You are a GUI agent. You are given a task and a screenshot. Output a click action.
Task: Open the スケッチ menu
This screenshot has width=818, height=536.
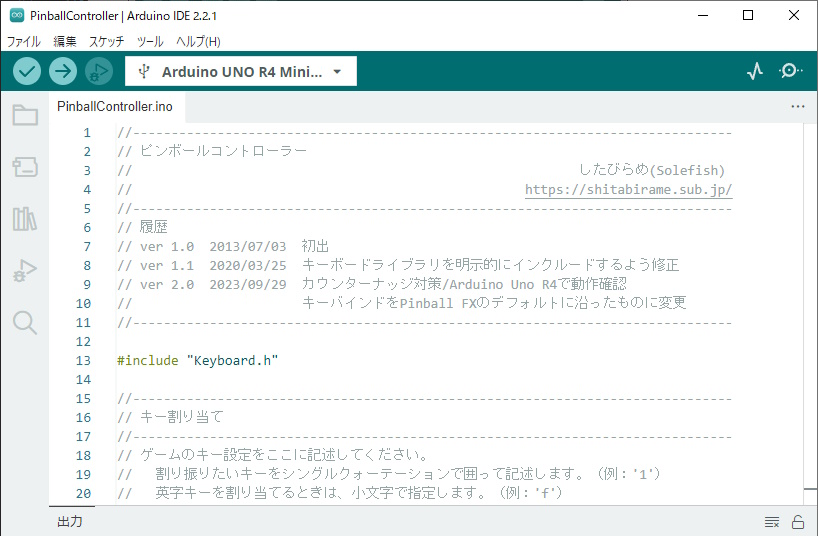107,42
